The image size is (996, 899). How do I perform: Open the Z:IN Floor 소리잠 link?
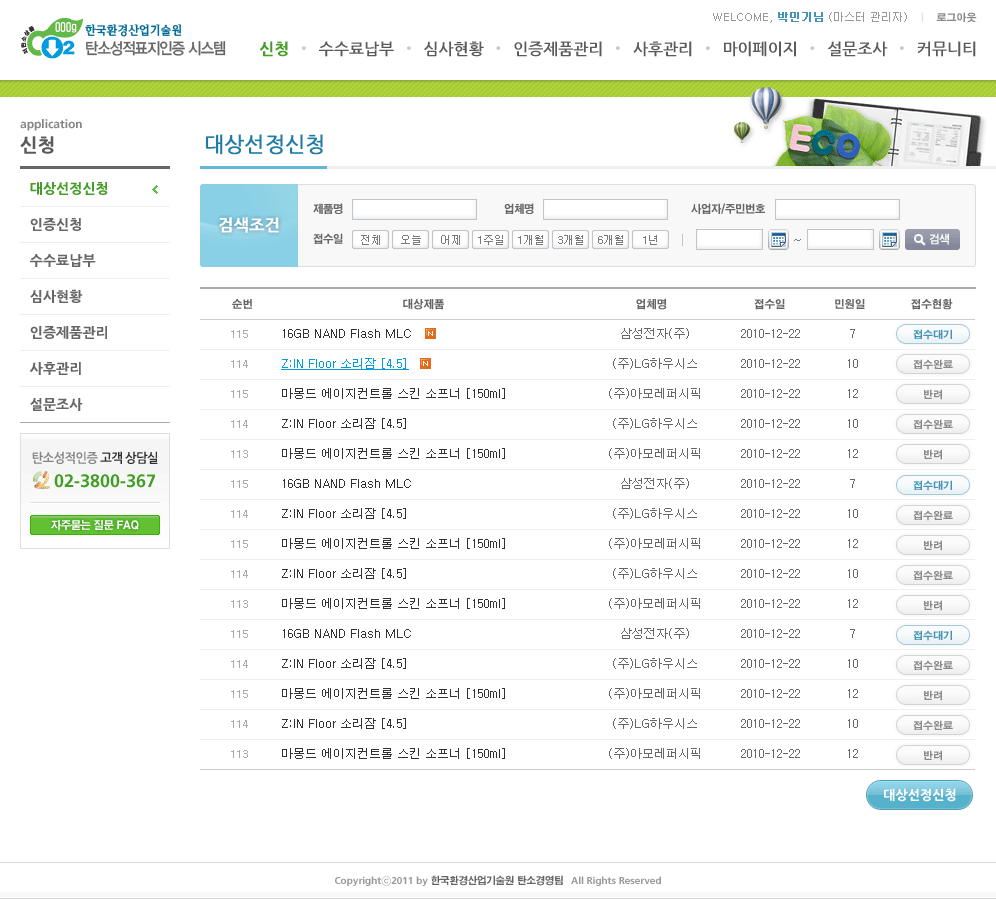[x=344, y=364]
